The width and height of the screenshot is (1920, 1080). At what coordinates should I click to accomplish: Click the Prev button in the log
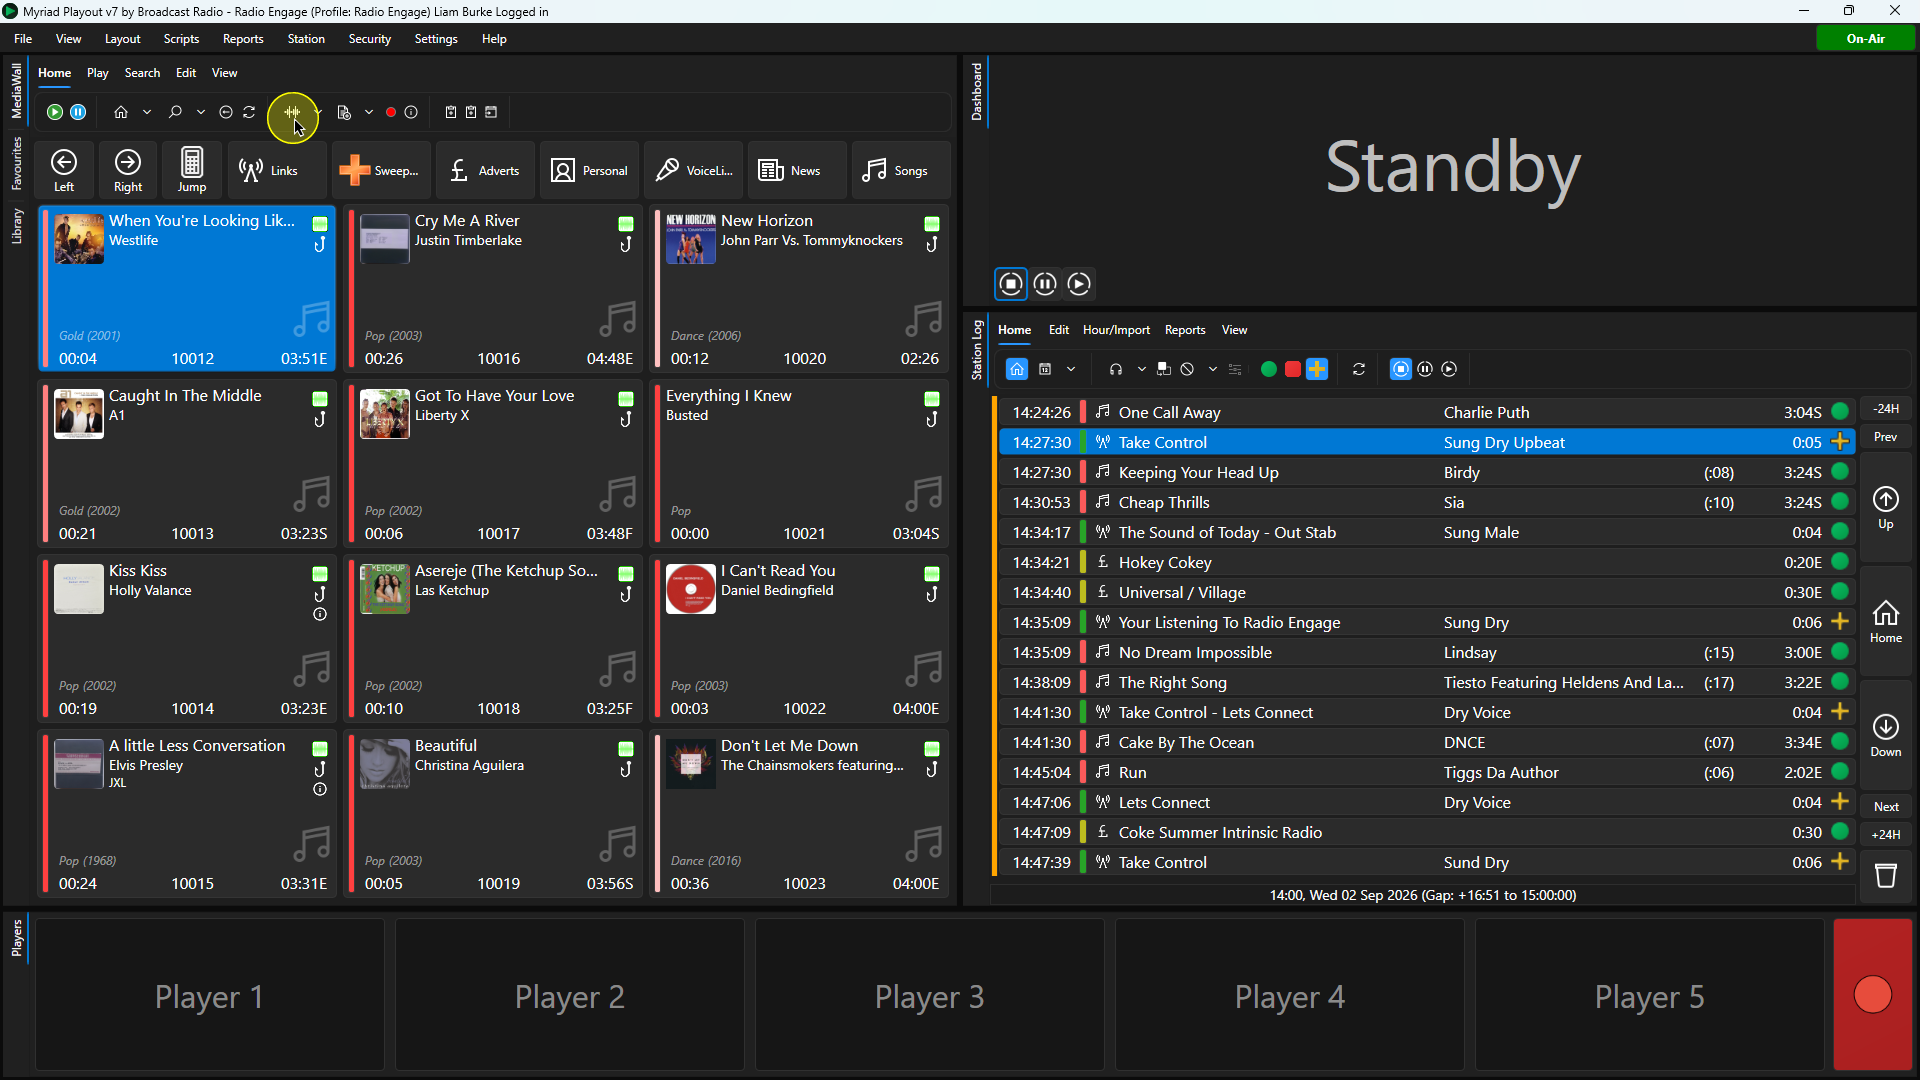point(1886,437)
